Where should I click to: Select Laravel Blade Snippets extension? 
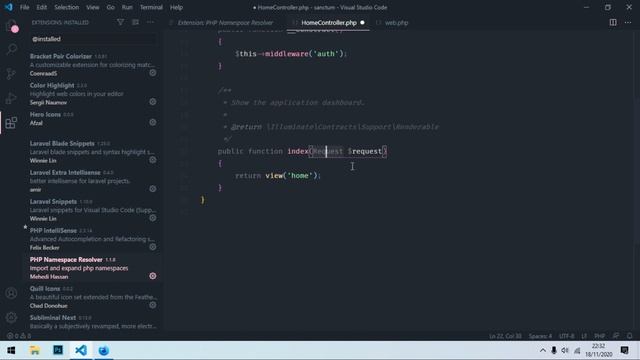click(x=92, y=152)
